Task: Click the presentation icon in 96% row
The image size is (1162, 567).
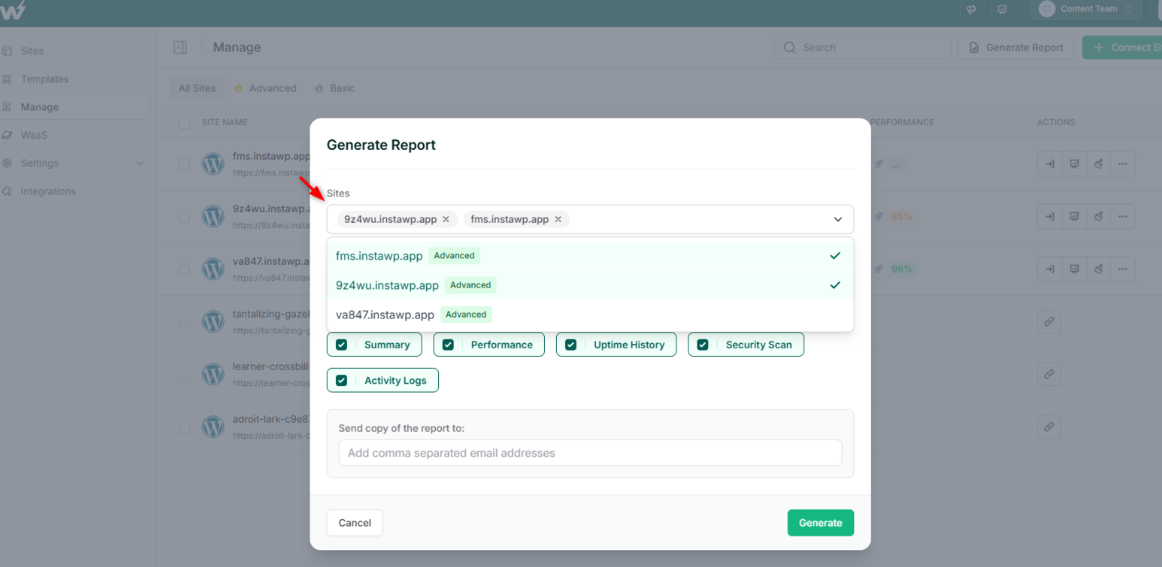Action: (1073, 269)
